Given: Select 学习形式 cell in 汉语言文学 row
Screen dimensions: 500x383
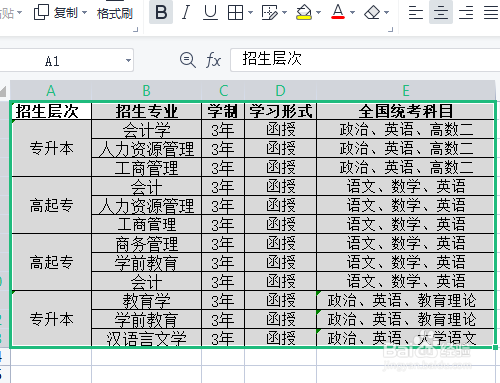Looking at the screenshot, I should [x=280, y=338].
